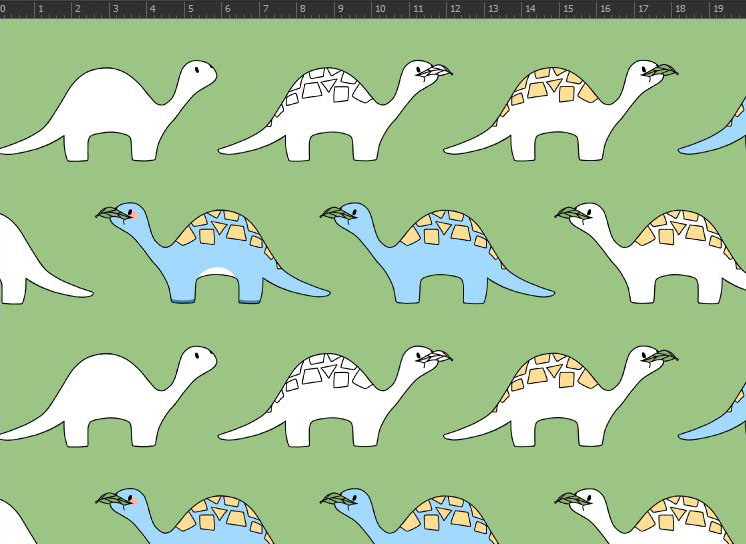Click the ruler mark labeled 5
Image resolution: width=746 pixels, height=544 pixels.
click(x=191, y=9)
